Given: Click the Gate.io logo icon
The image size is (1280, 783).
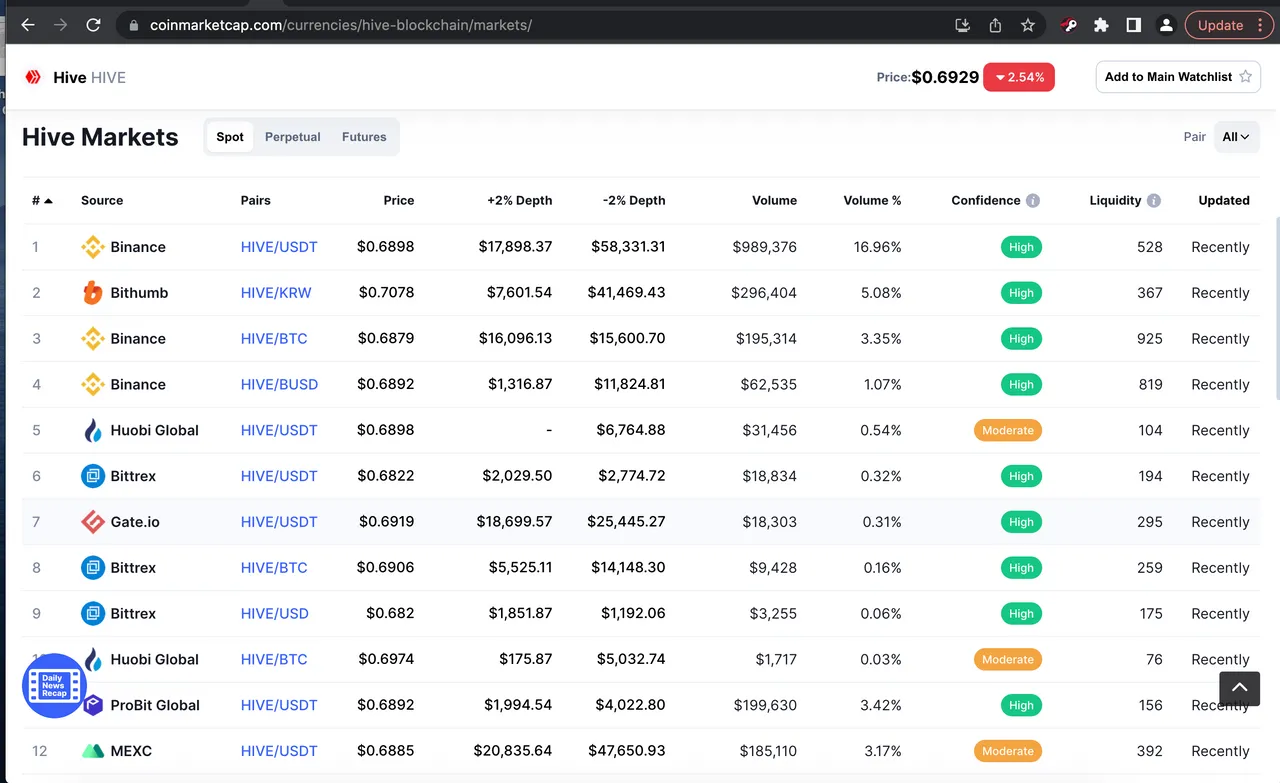Looking at the screenshot, I should coord(92,522).
